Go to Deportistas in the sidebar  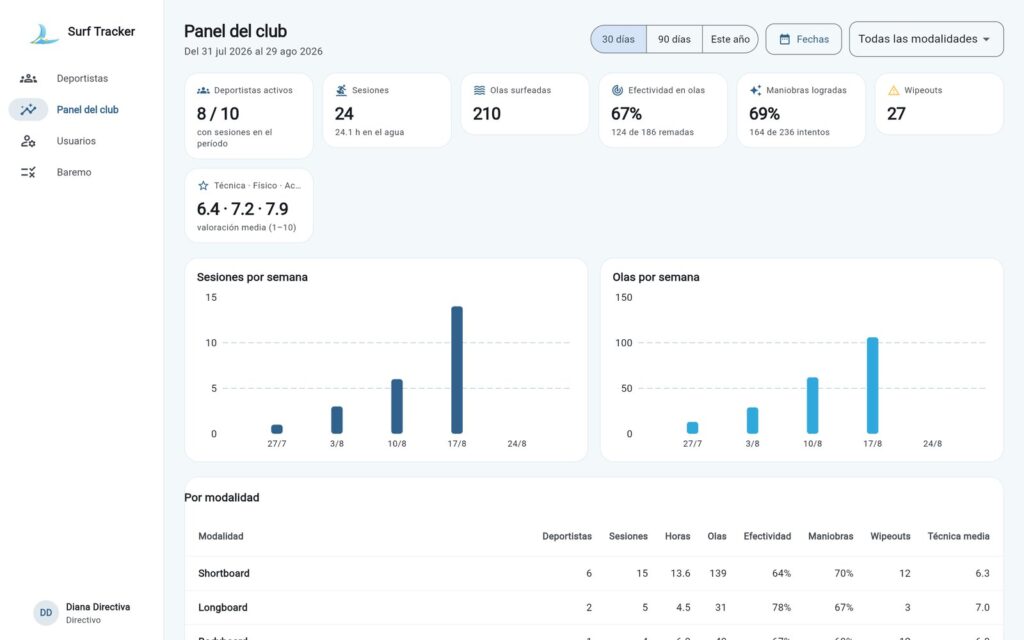pos(82,78)
